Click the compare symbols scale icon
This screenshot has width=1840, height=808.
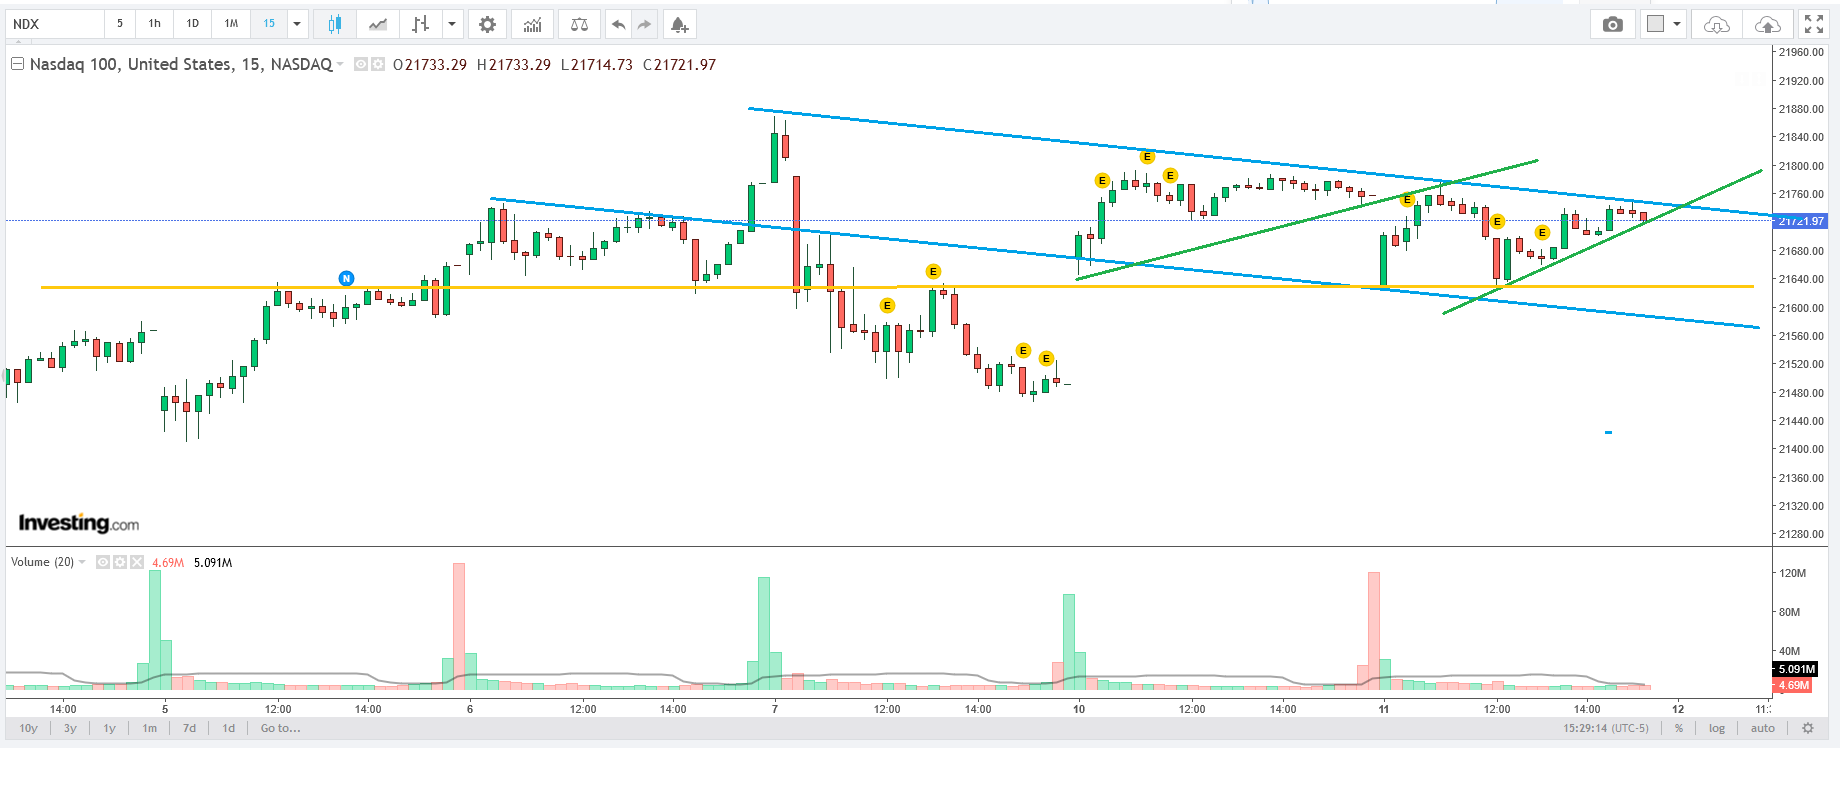(x=579, y=24)
